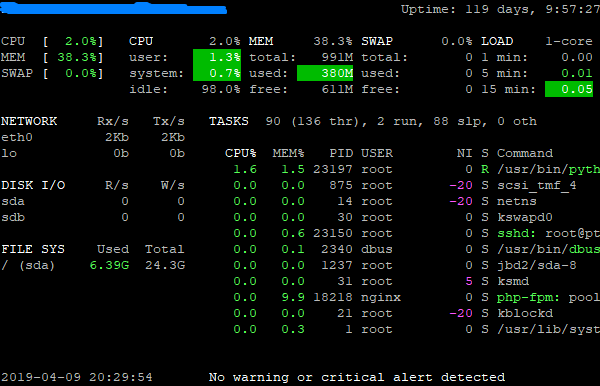Click the nginx user entry
The image size is (600, 386).
(381, 298)
